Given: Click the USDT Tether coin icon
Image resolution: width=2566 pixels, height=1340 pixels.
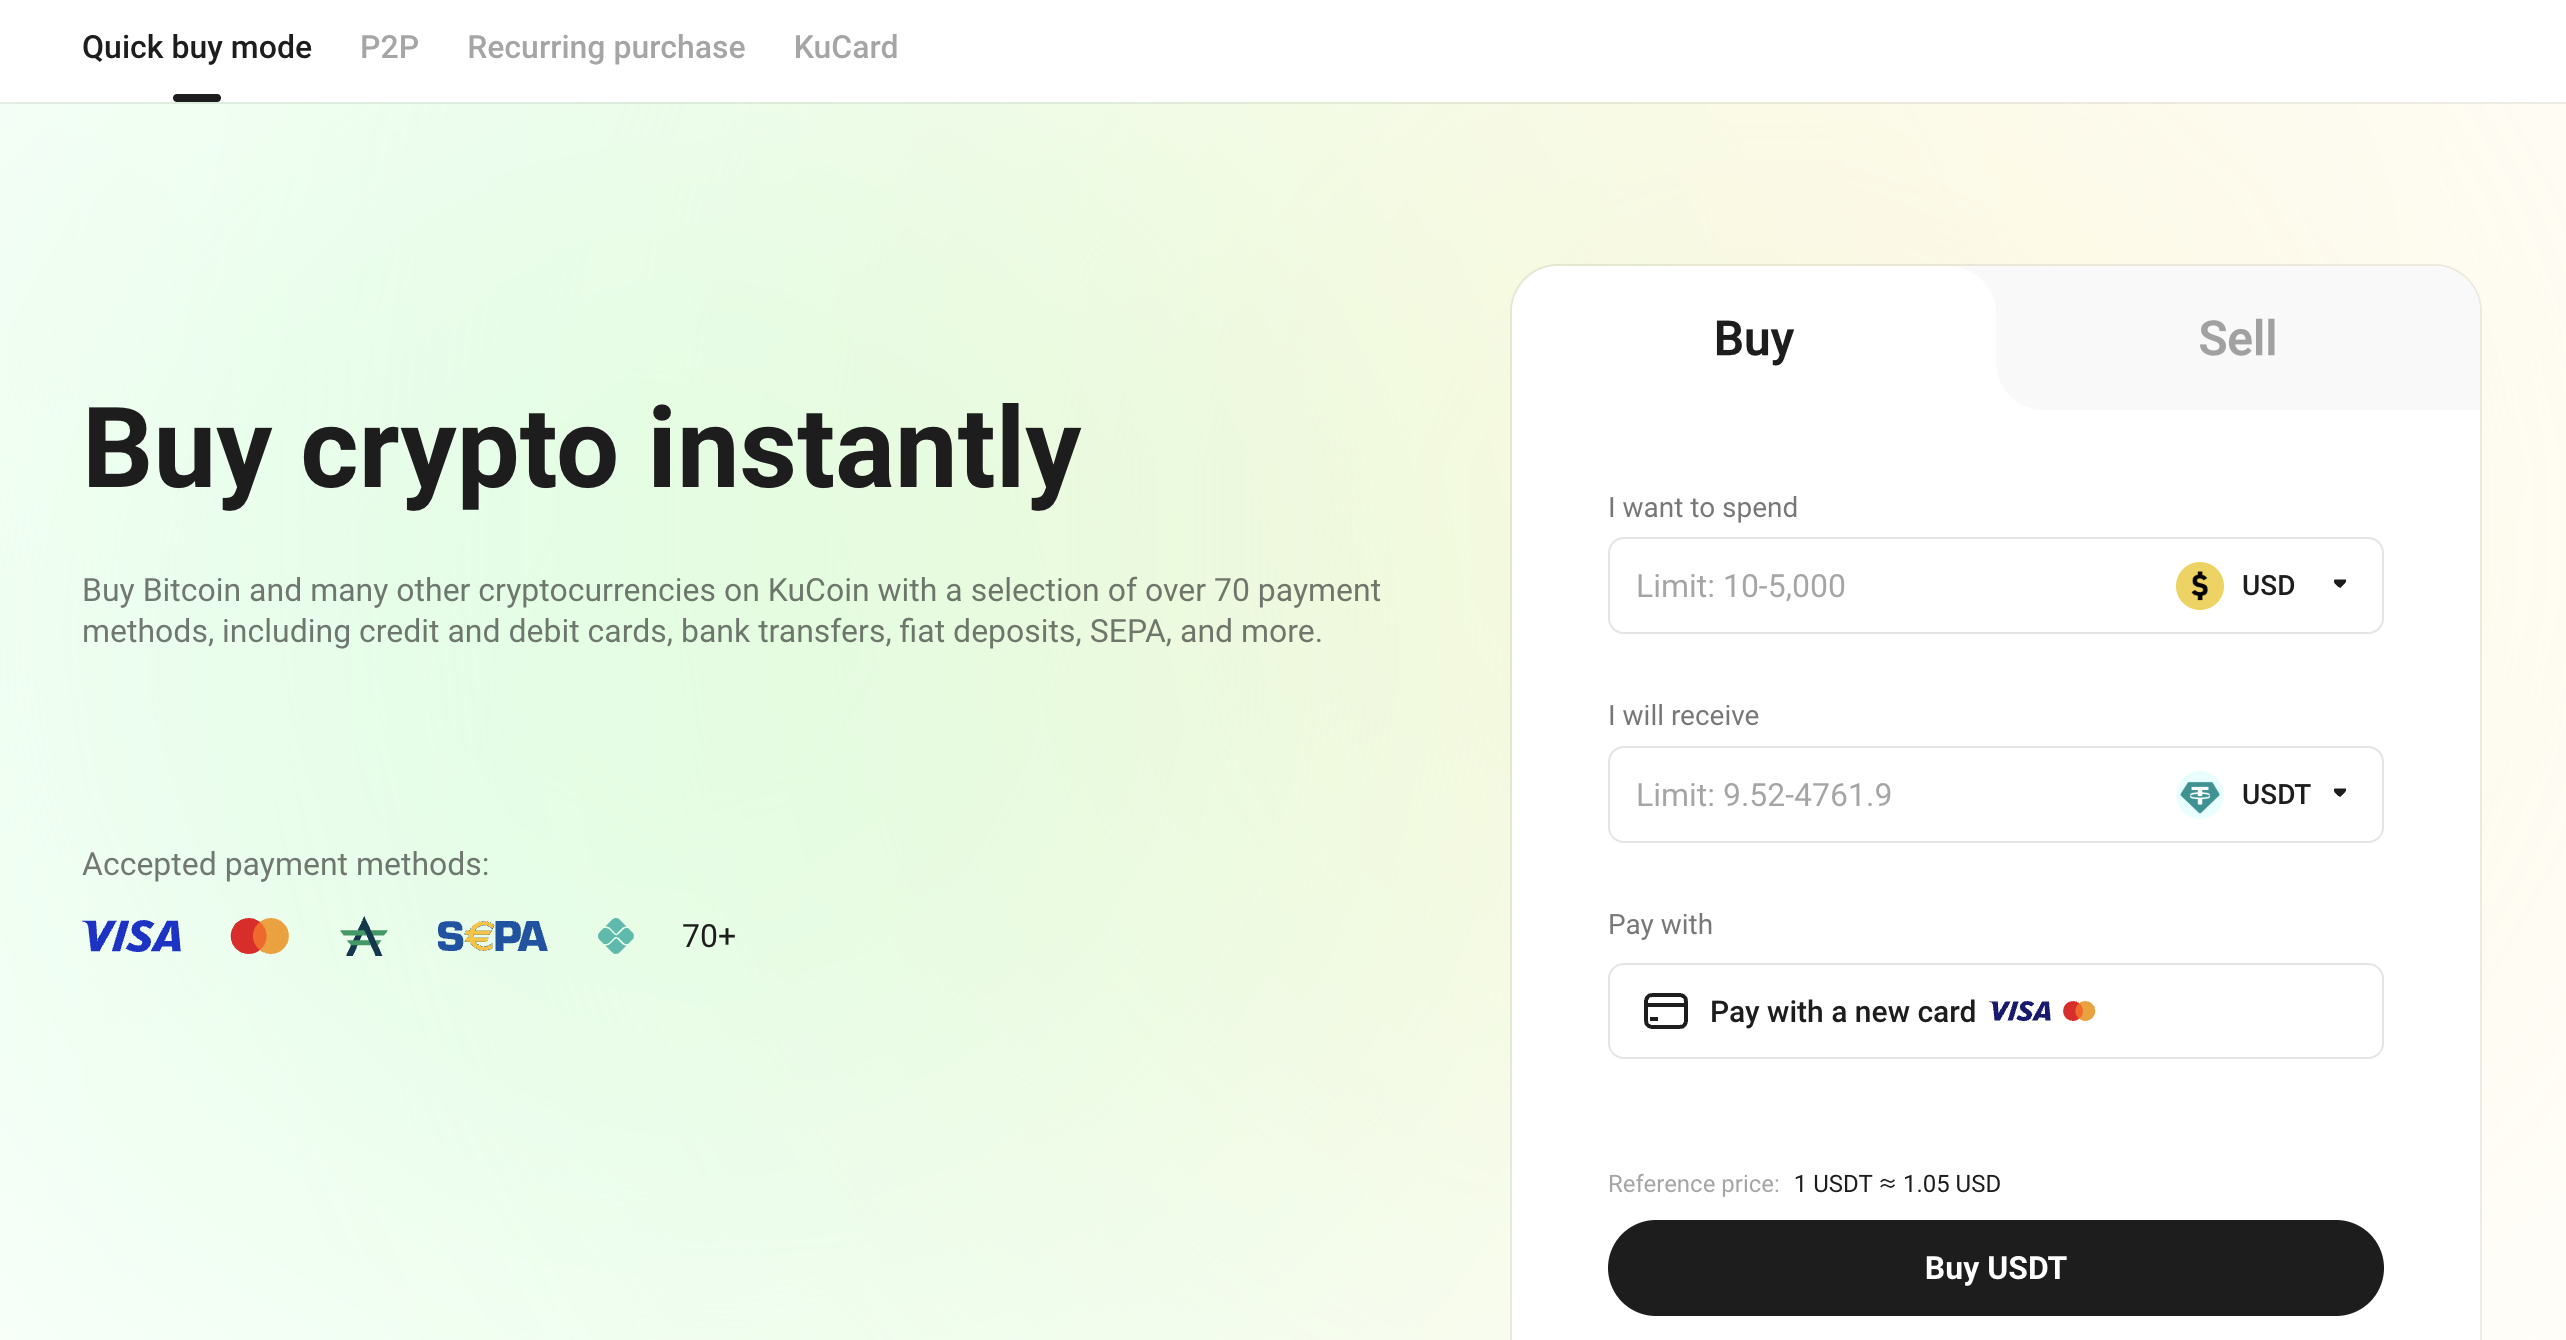Looking at the screenshot, I should [x=2199, y=795].
